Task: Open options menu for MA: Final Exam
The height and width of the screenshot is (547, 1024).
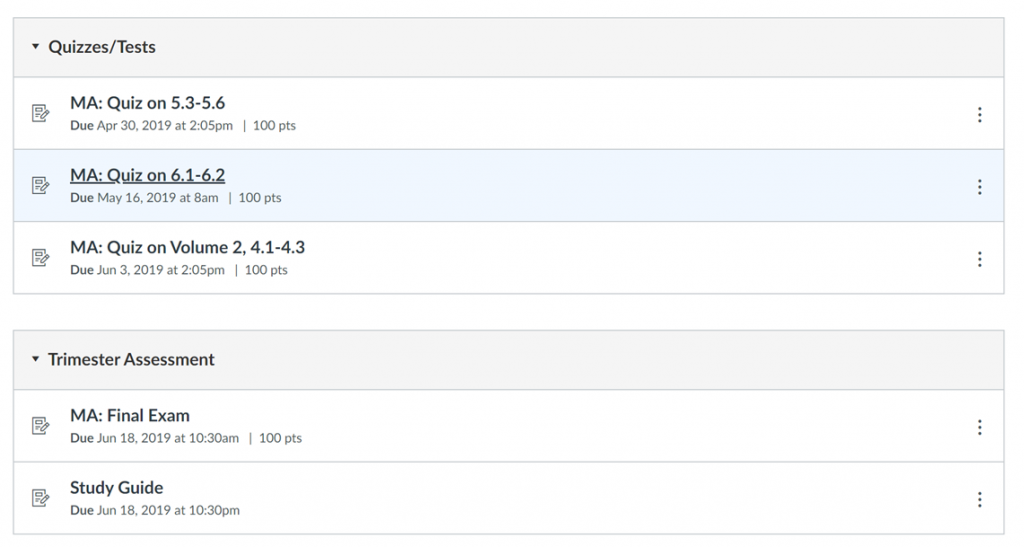Action: (x=979, y=428)
